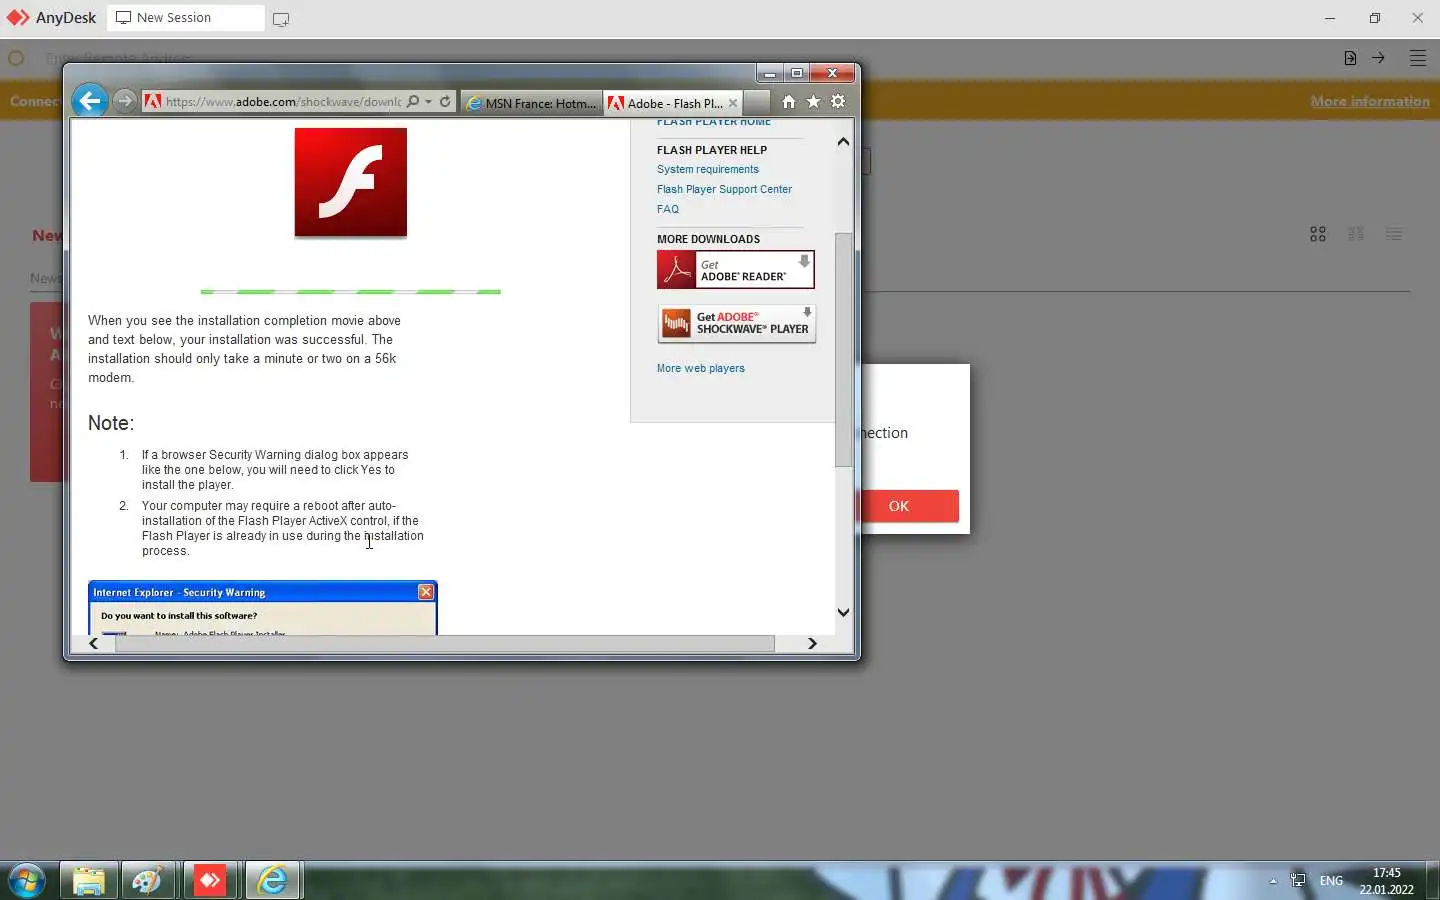Image resolution: width=1440 pixels, height=900 pixels.
Task: Switch AnyDesk list to small tiles view
Action: 1356,234
